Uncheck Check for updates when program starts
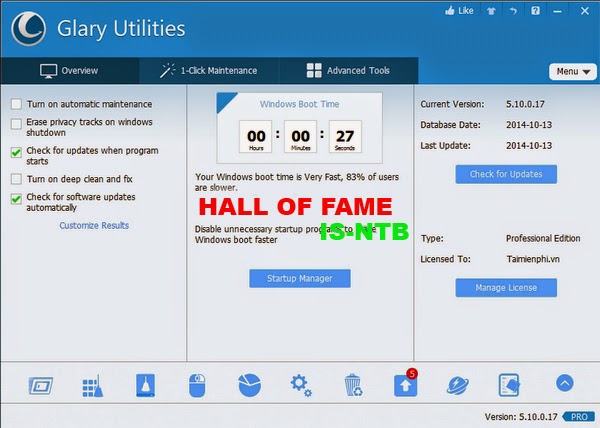 coord(16,153)
